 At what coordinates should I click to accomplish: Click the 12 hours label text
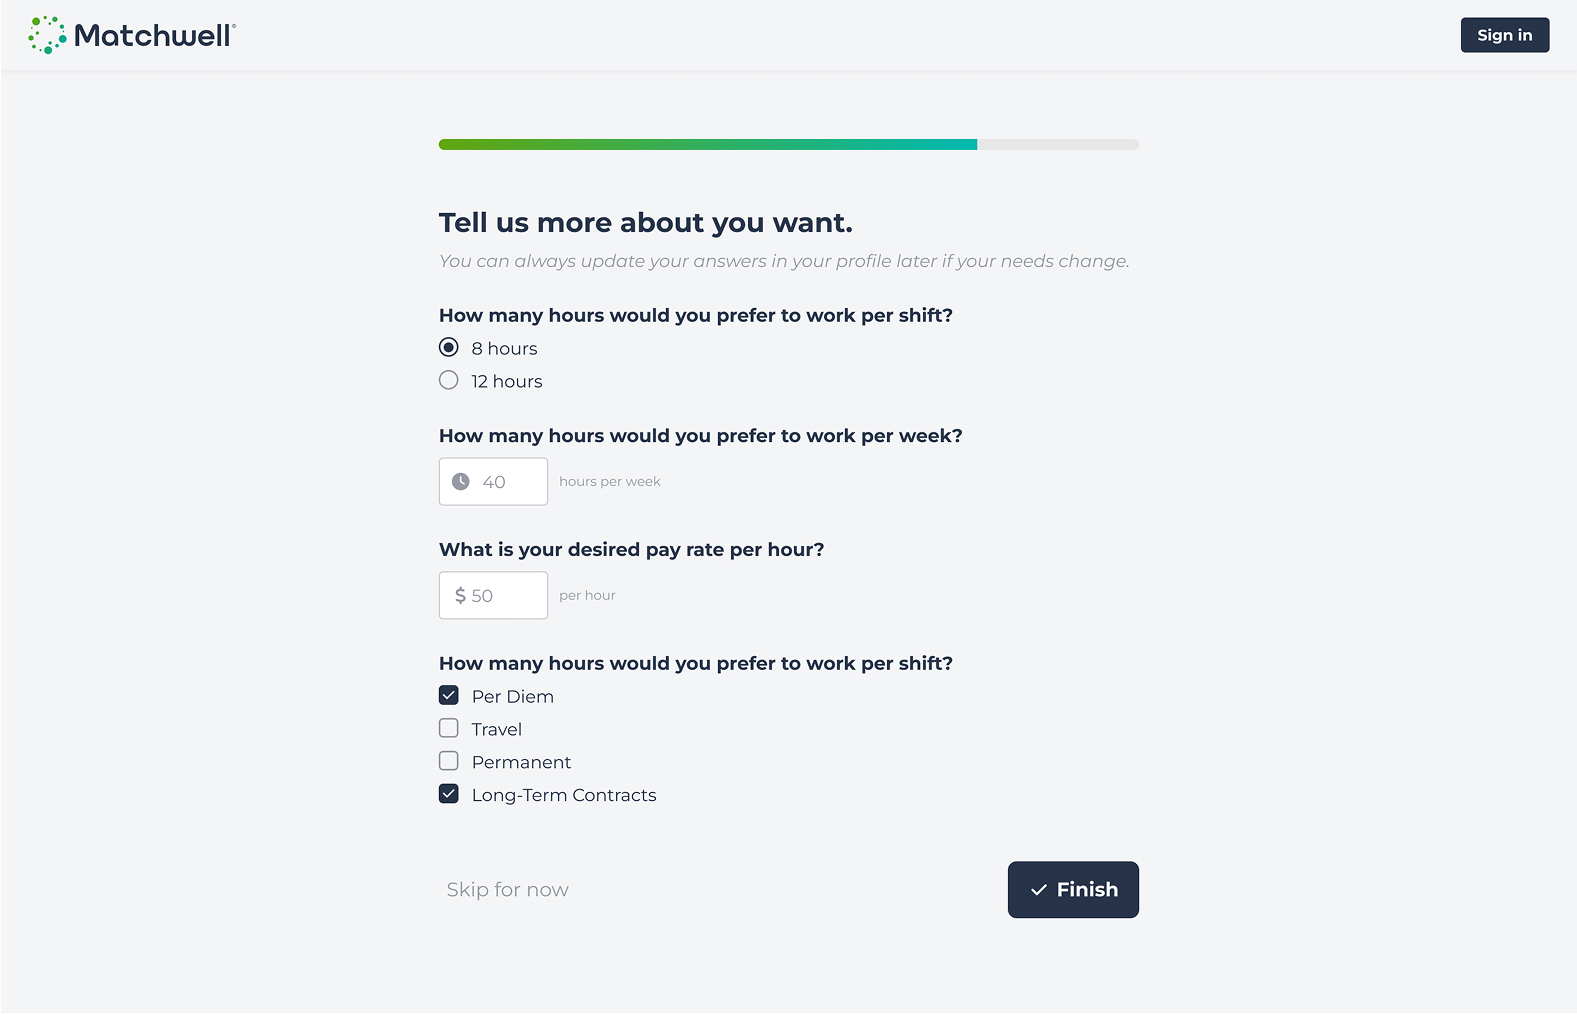point(507,381)
